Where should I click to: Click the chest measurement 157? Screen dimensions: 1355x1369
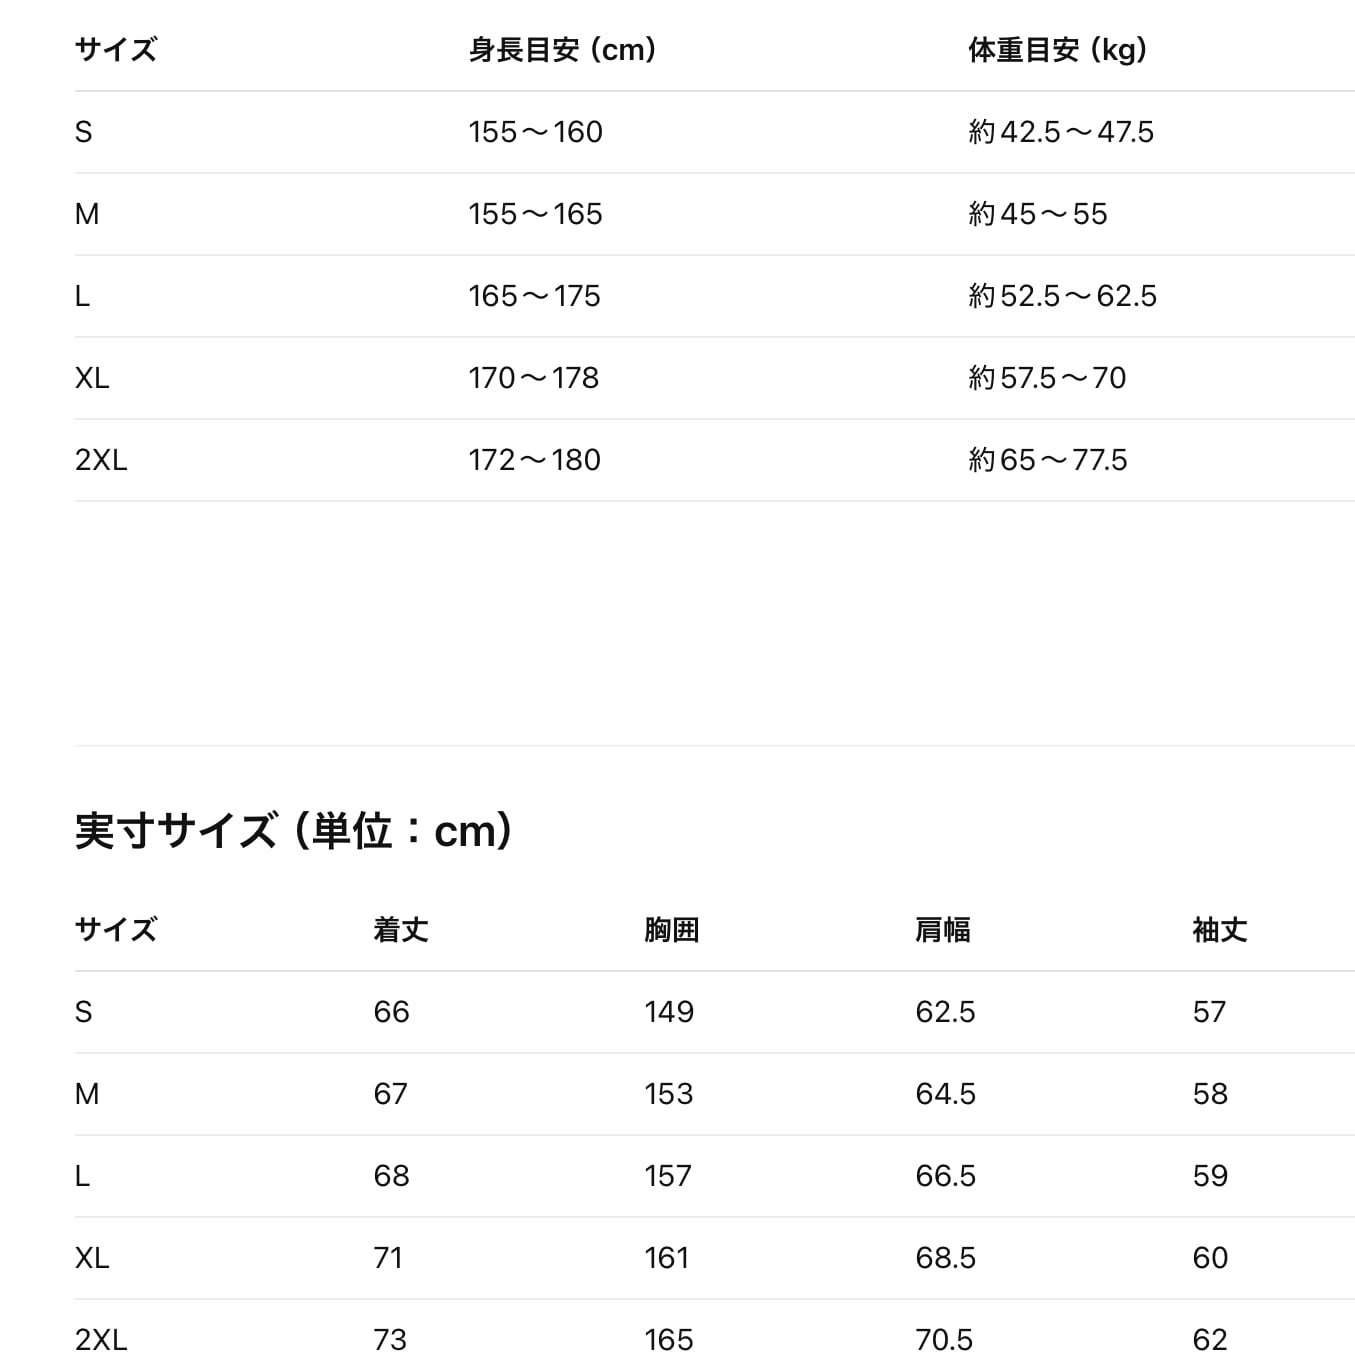point(667,1176)
